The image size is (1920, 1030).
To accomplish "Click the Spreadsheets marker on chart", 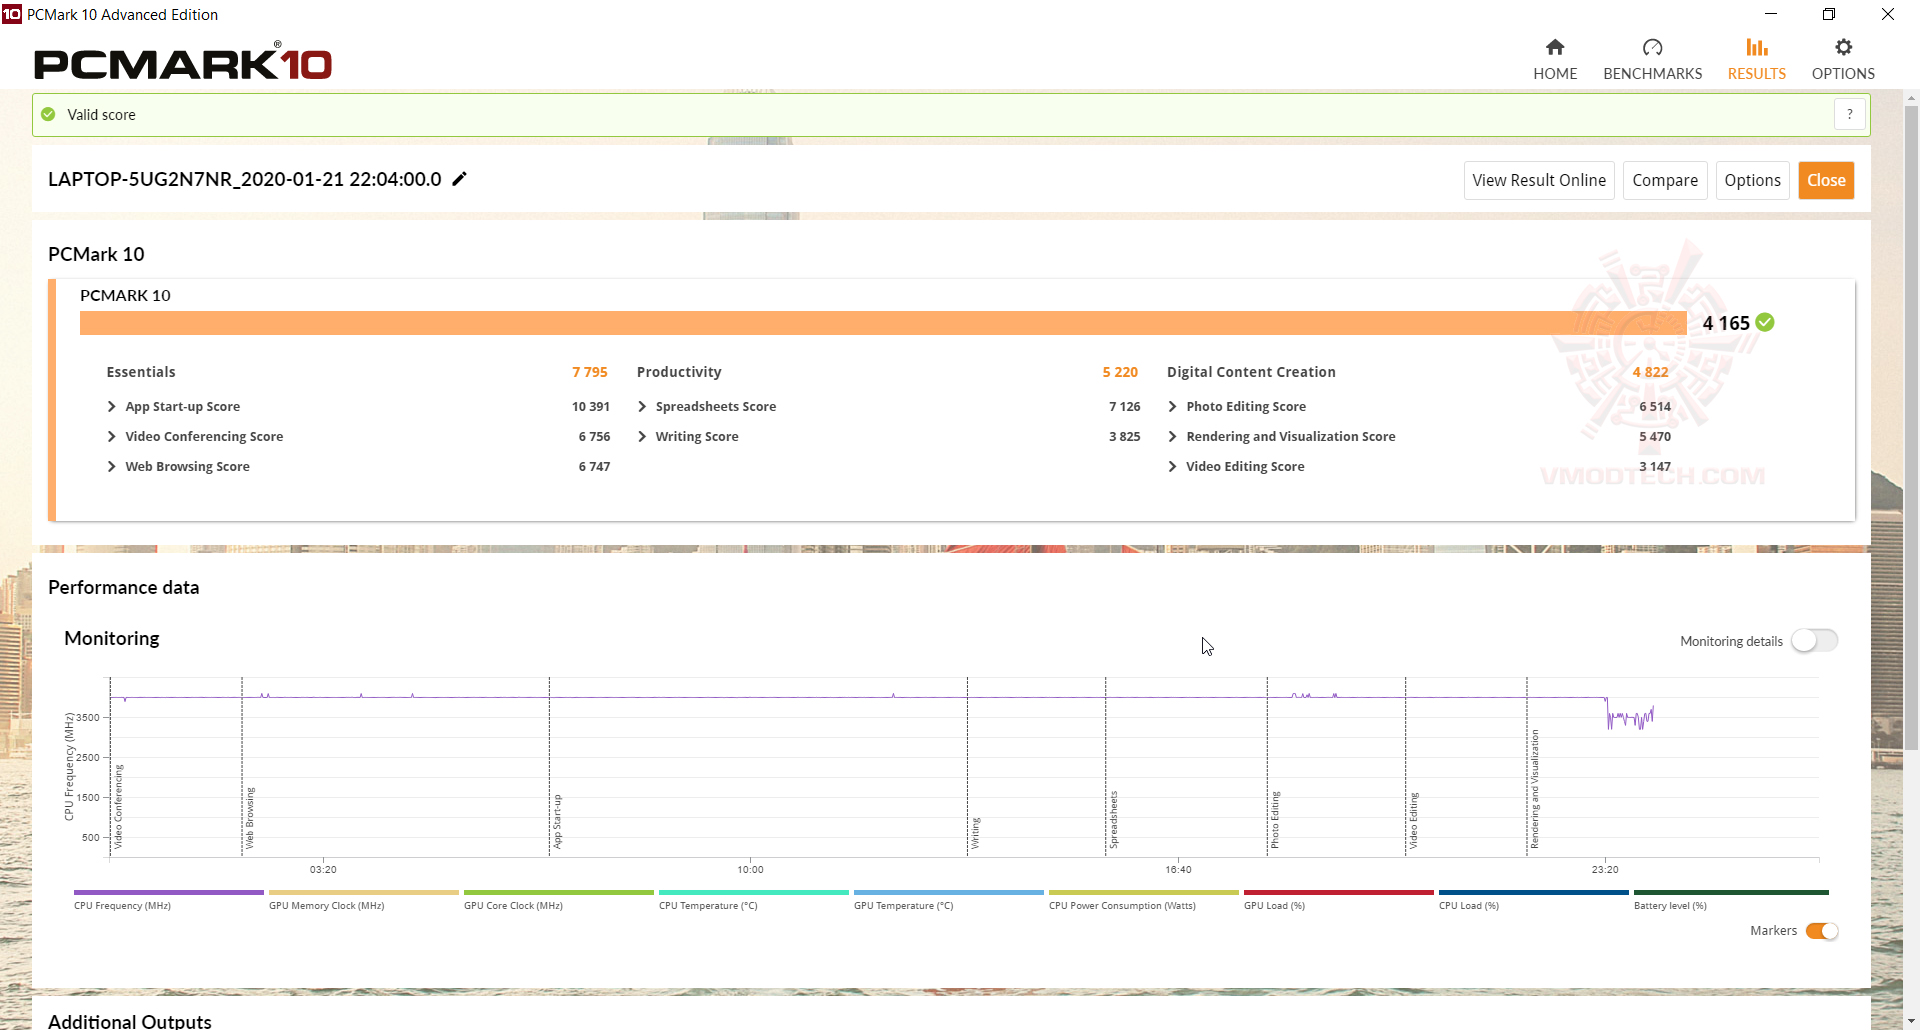I will pos(1113,820).
